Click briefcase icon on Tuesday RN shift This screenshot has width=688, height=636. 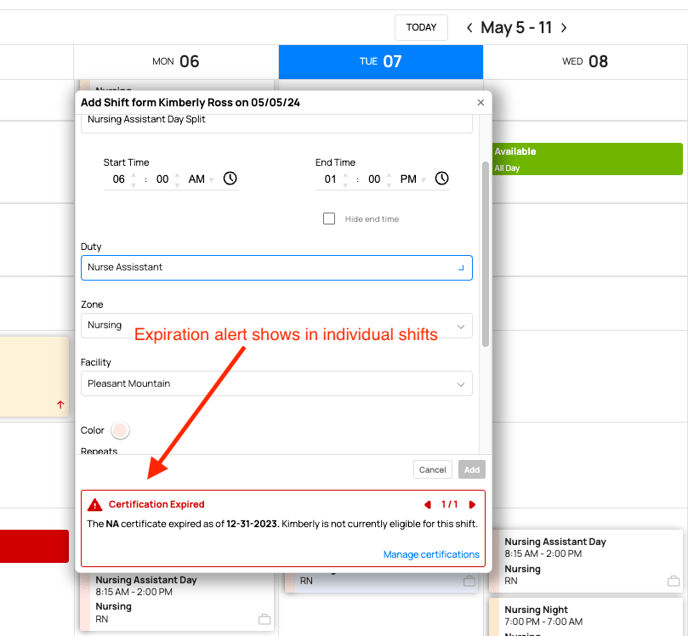tap(469, 581)
